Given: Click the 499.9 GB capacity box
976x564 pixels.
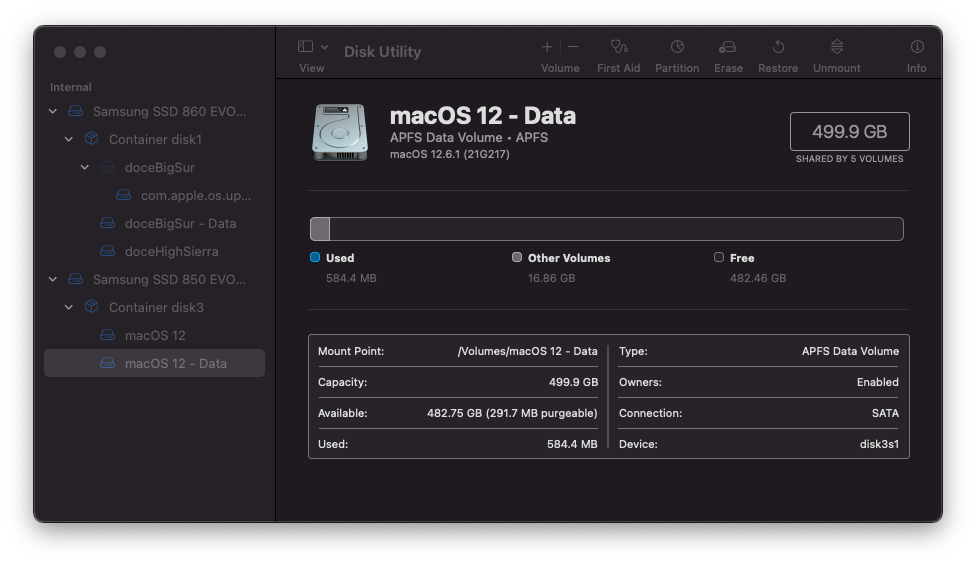Looking at the screenshot, I should [850, 131].
